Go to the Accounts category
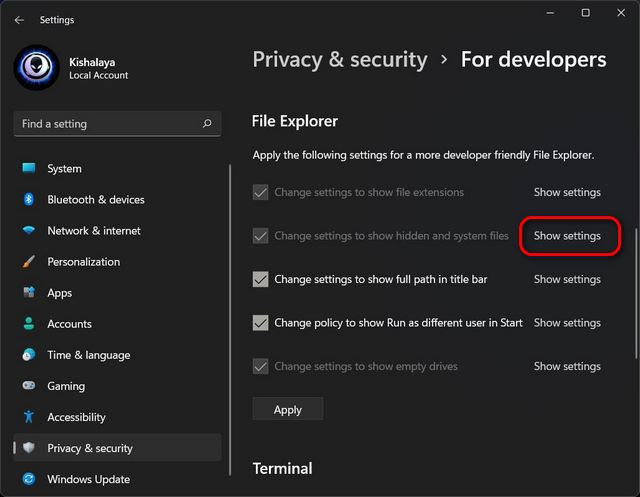The height and width of the screenshot is (497, 640). [118, 324]
